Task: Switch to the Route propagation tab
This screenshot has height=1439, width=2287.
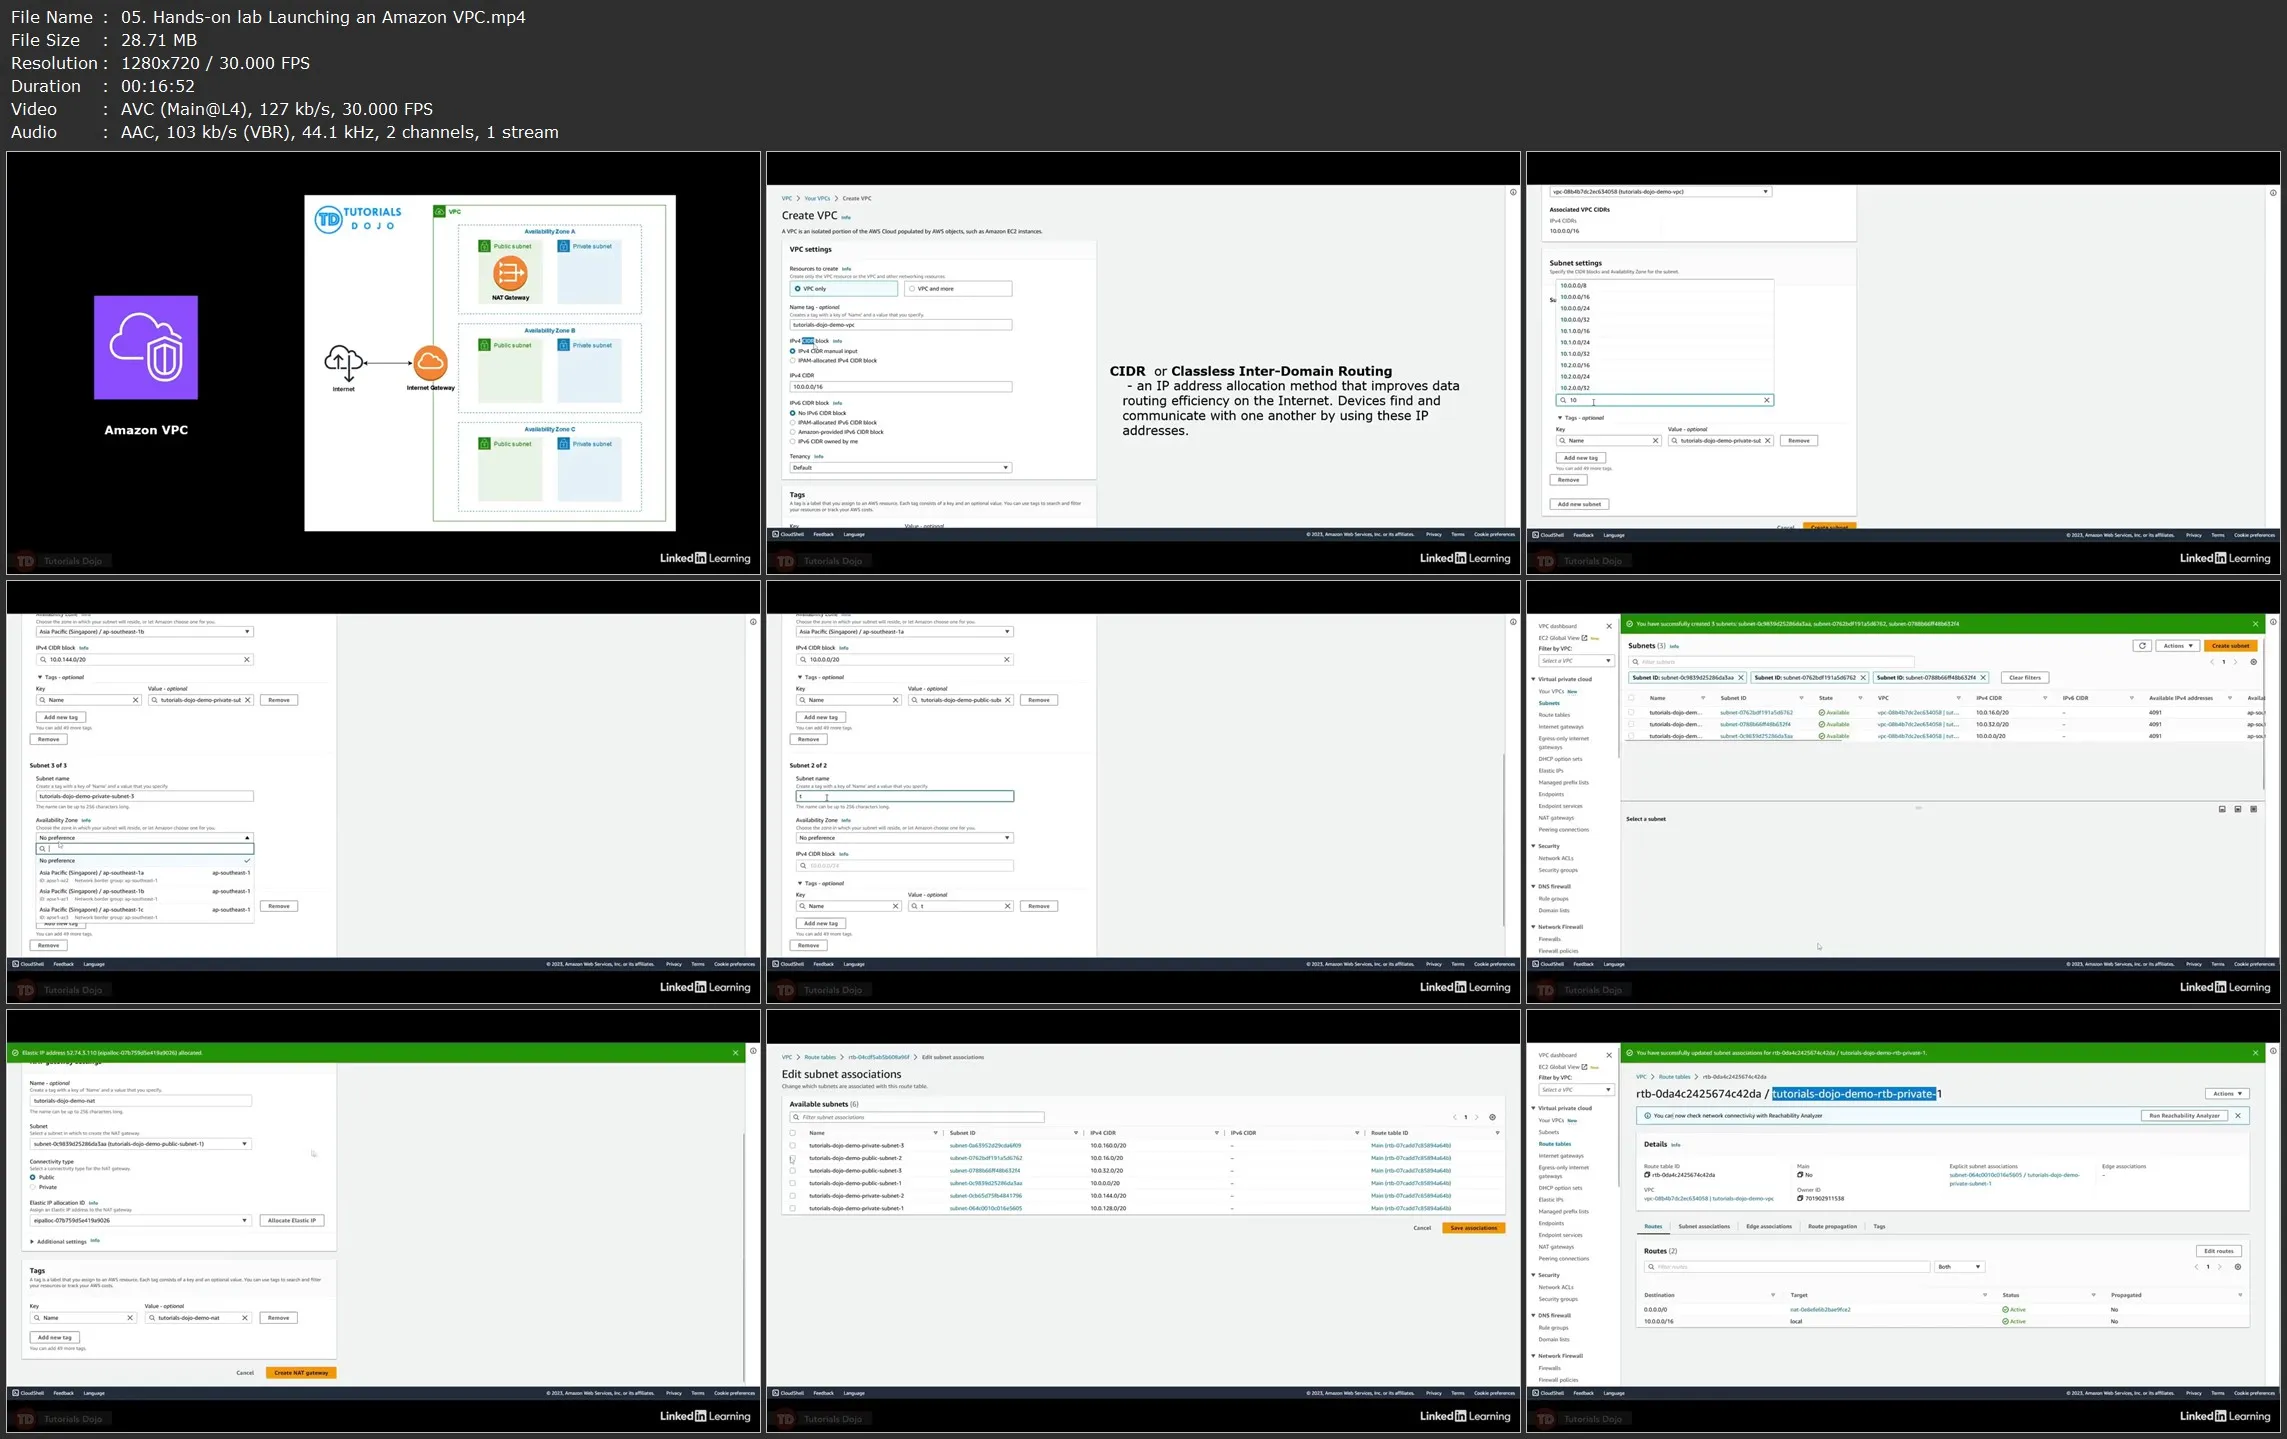Action: tap(1832, 1226)
